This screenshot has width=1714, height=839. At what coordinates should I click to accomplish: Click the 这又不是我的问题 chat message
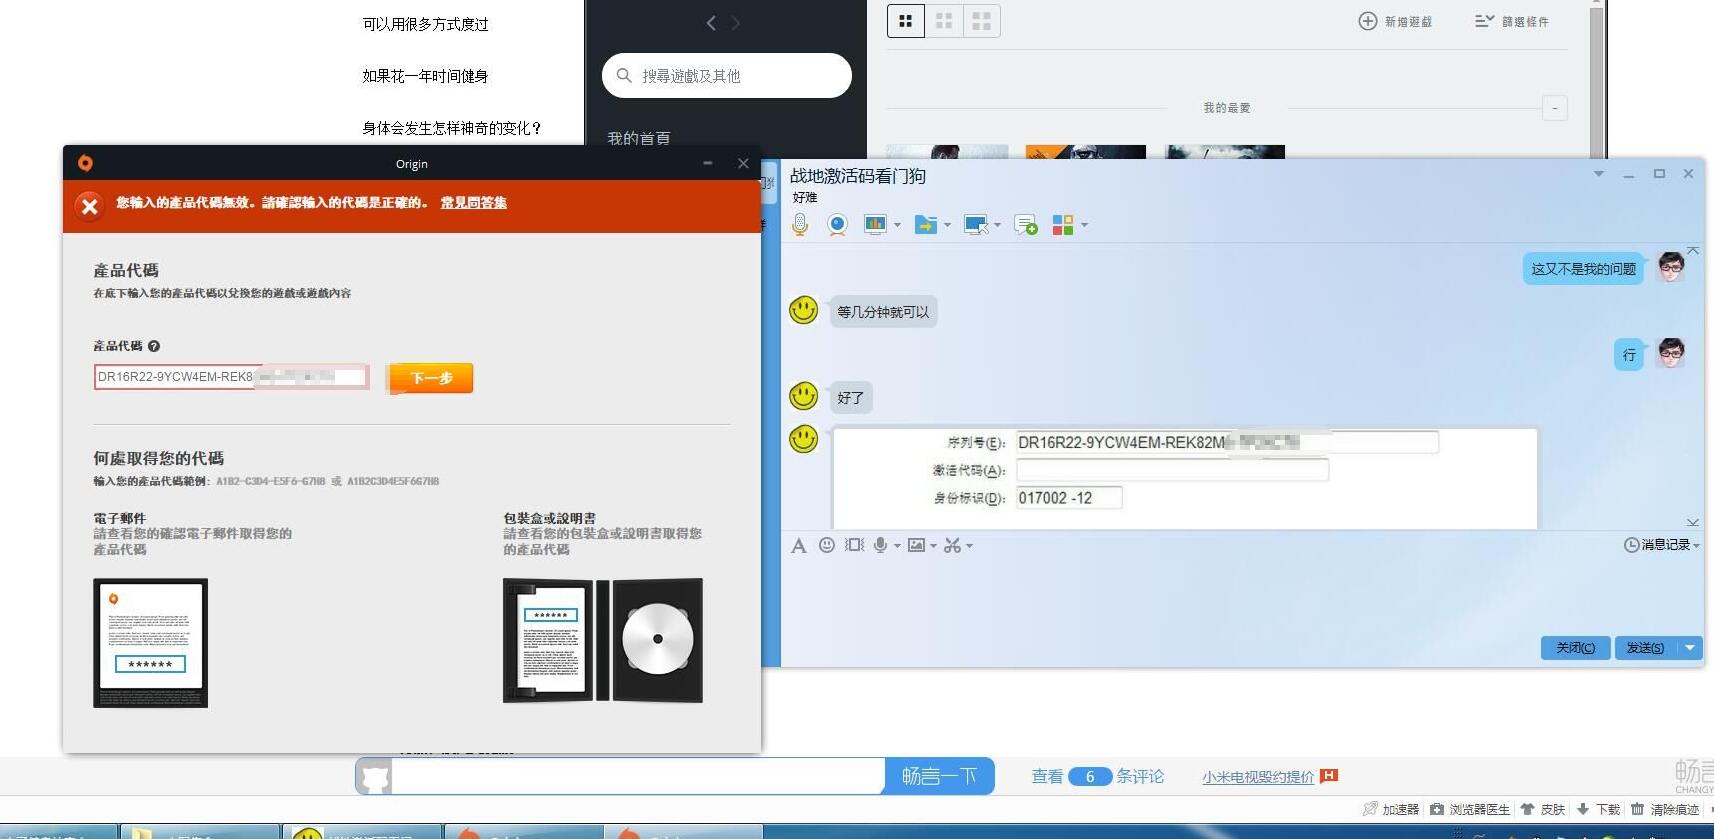click(x=1583, y=269)
